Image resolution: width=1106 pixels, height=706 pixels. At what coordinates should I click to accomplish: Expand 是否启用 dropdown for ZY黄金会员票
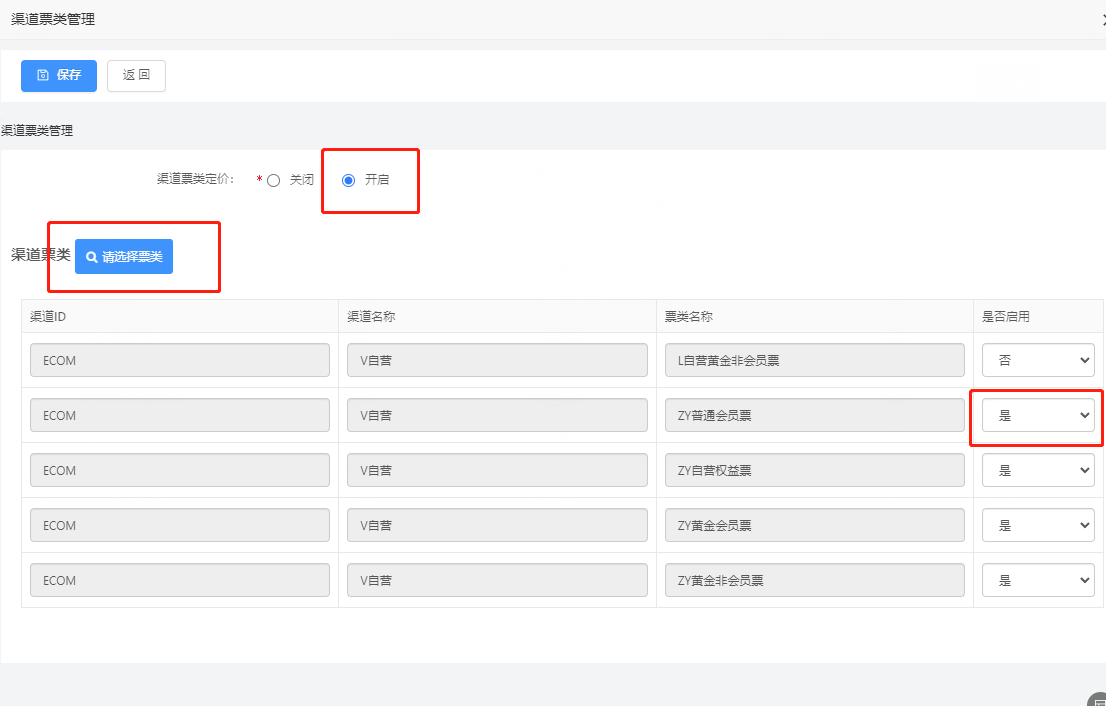[1037, 525]
